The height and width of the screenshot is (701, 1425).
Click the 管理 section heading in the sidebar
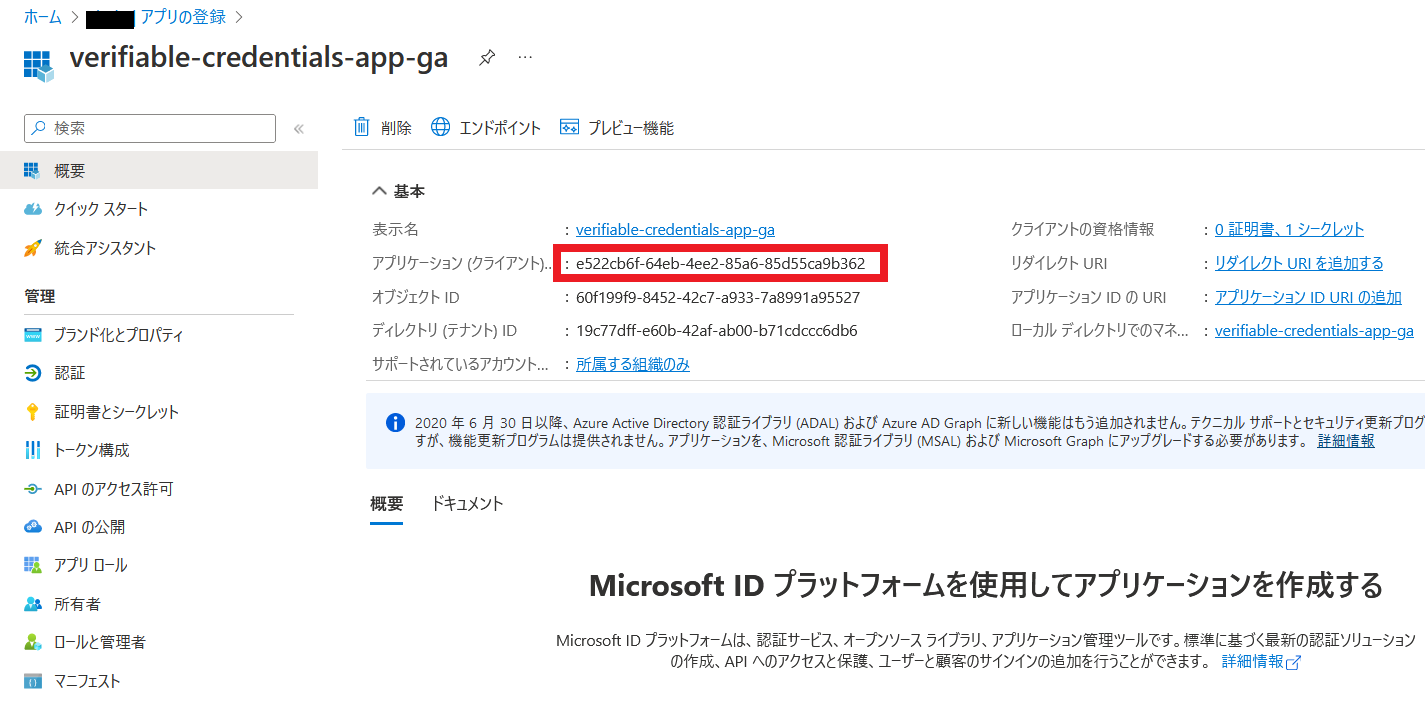point(40,296)
